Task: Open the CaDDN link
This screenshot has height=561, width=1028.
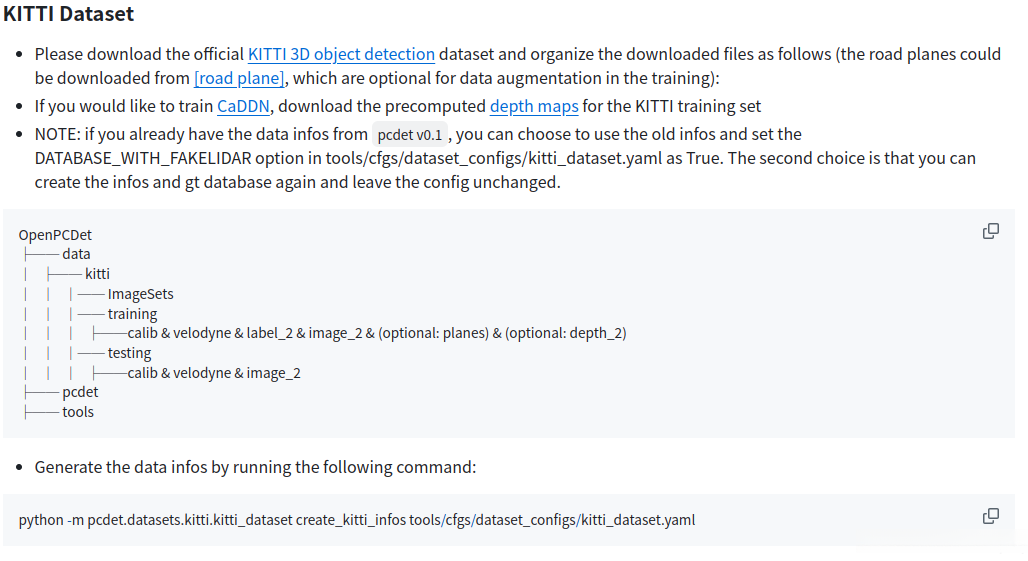Action: 244,106
